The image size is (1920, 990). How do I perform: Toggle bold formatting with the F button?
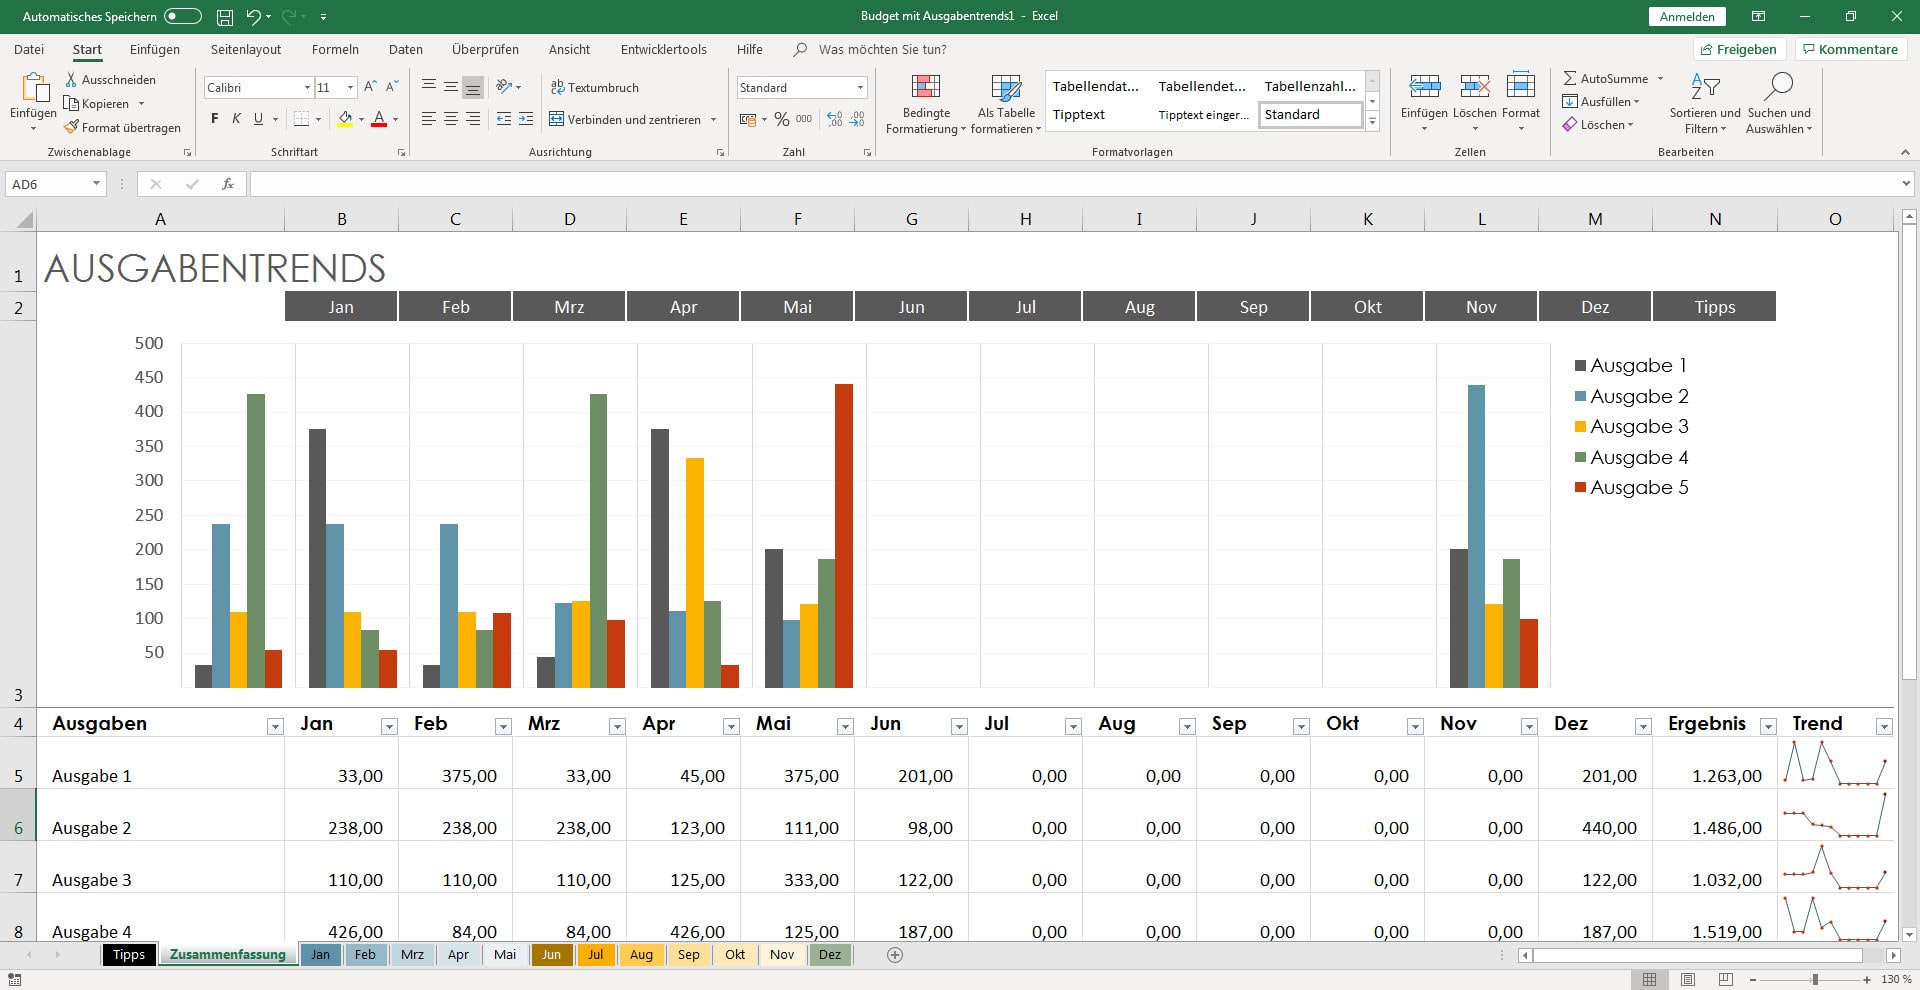coord(213,118)
